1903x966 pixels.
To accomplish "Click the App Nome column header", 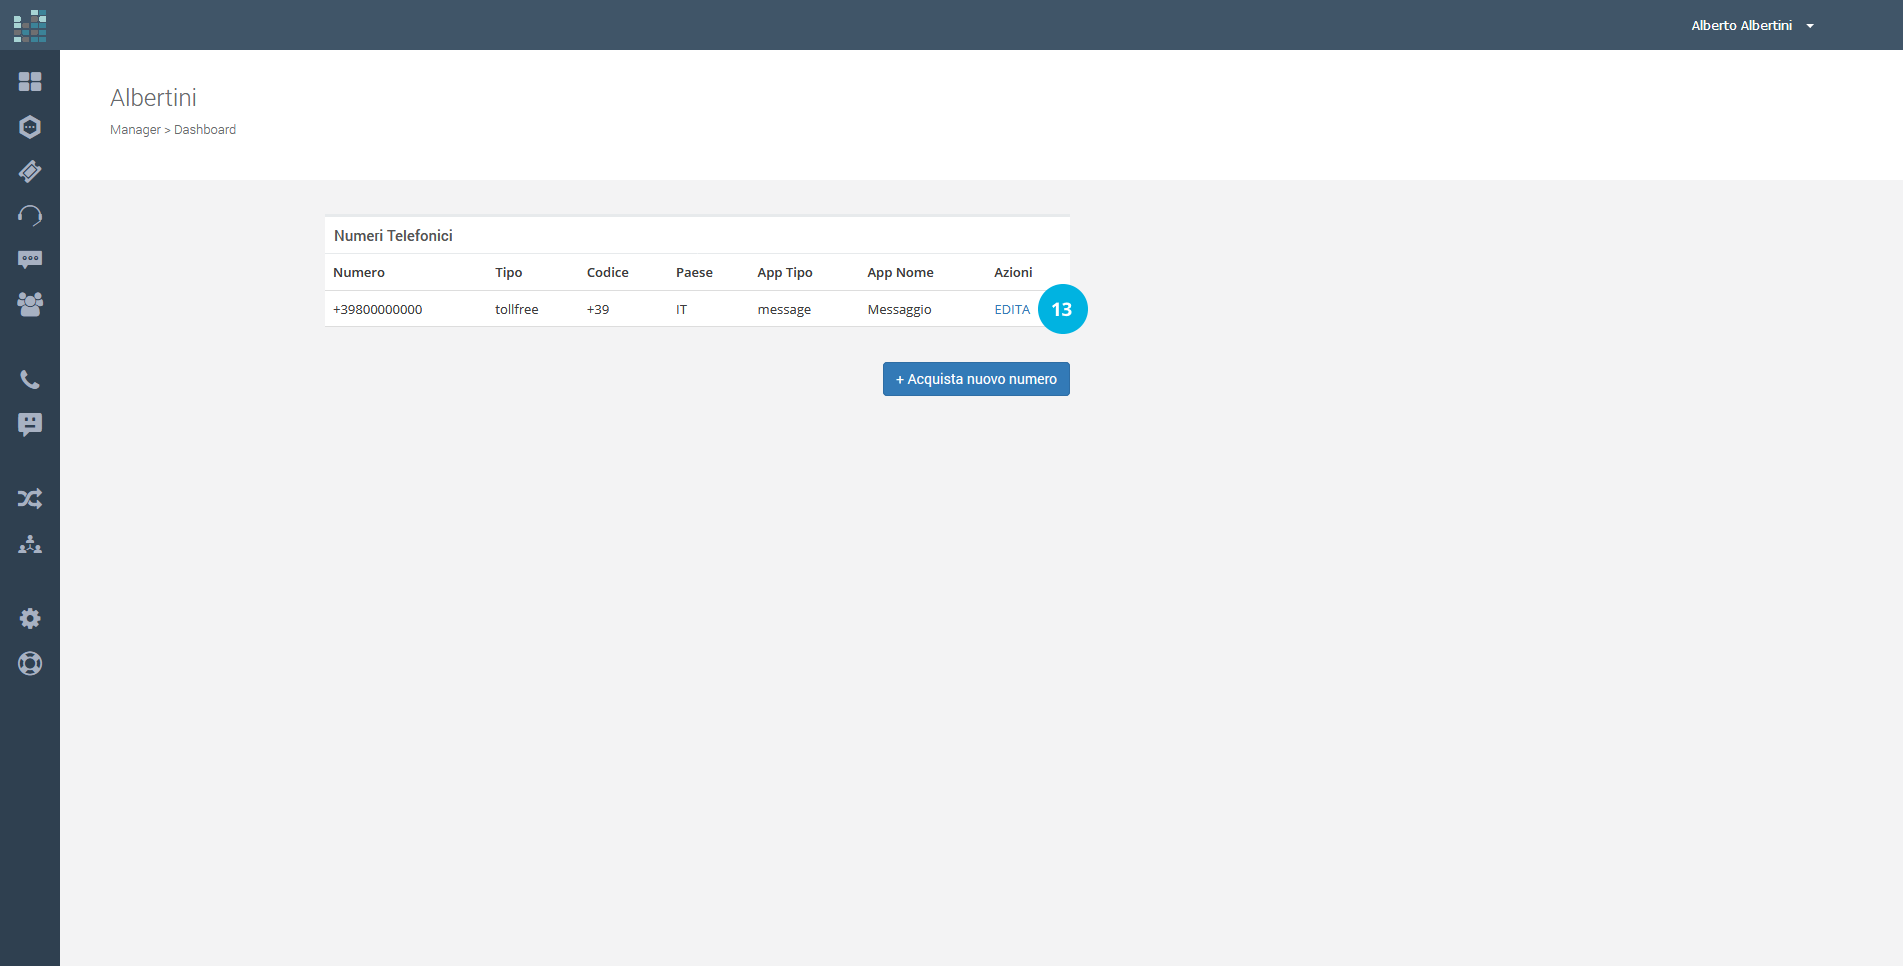I will 900,272.
